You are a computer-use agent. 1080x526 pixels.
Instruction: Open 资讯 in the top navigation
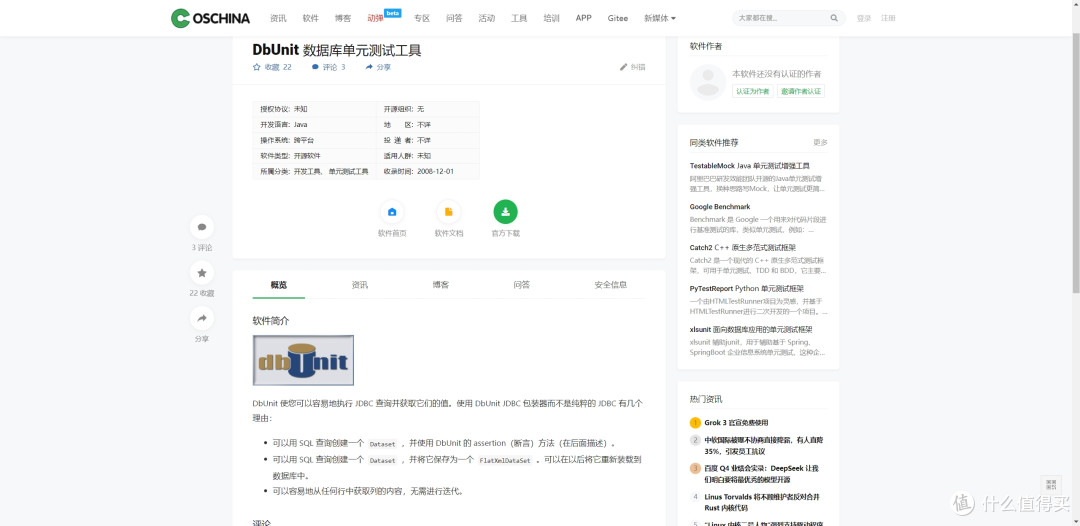coord(278,19)
